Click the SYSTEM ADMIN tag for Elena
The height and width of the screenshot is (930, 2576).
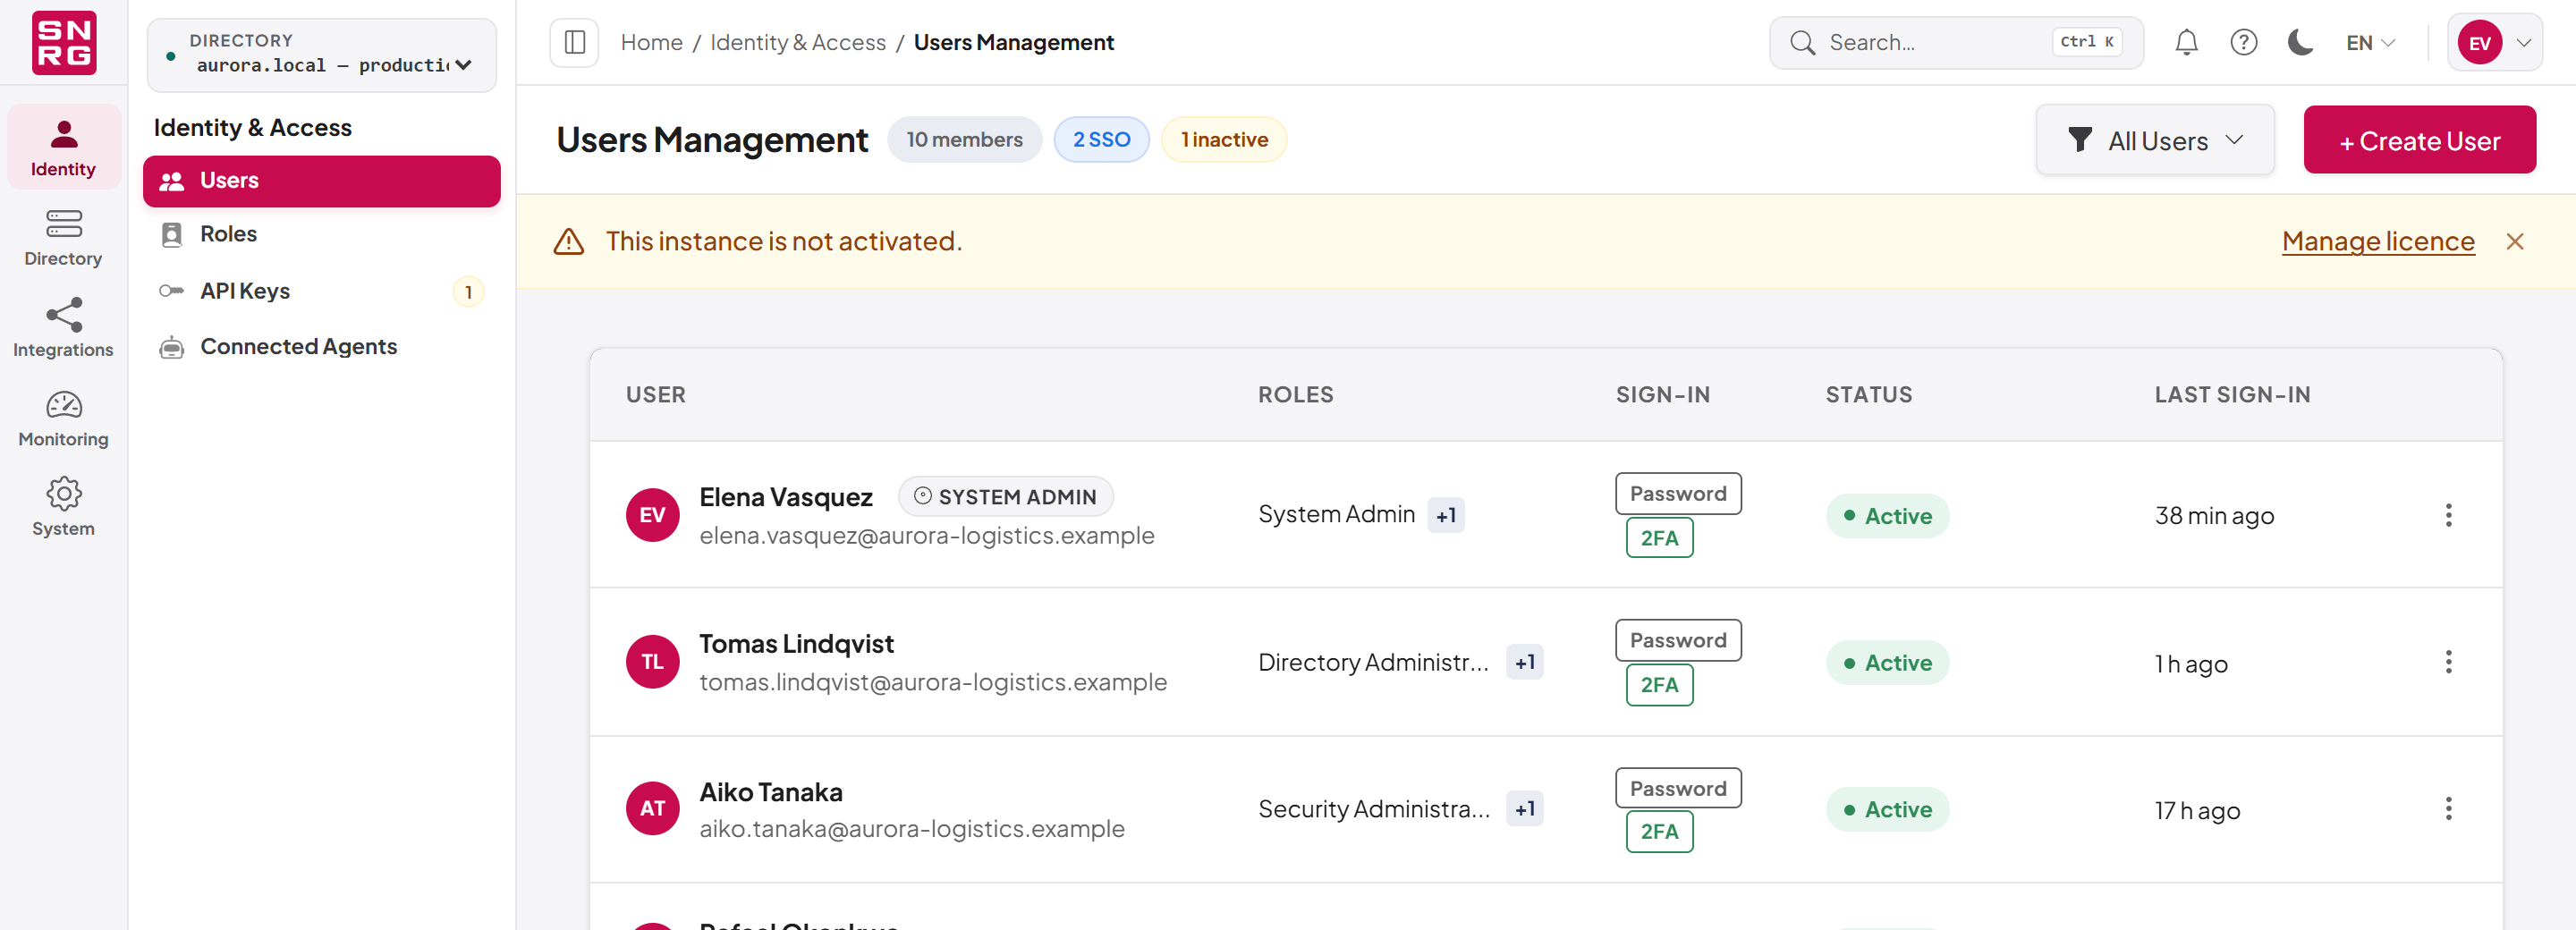coord(1006,496)
